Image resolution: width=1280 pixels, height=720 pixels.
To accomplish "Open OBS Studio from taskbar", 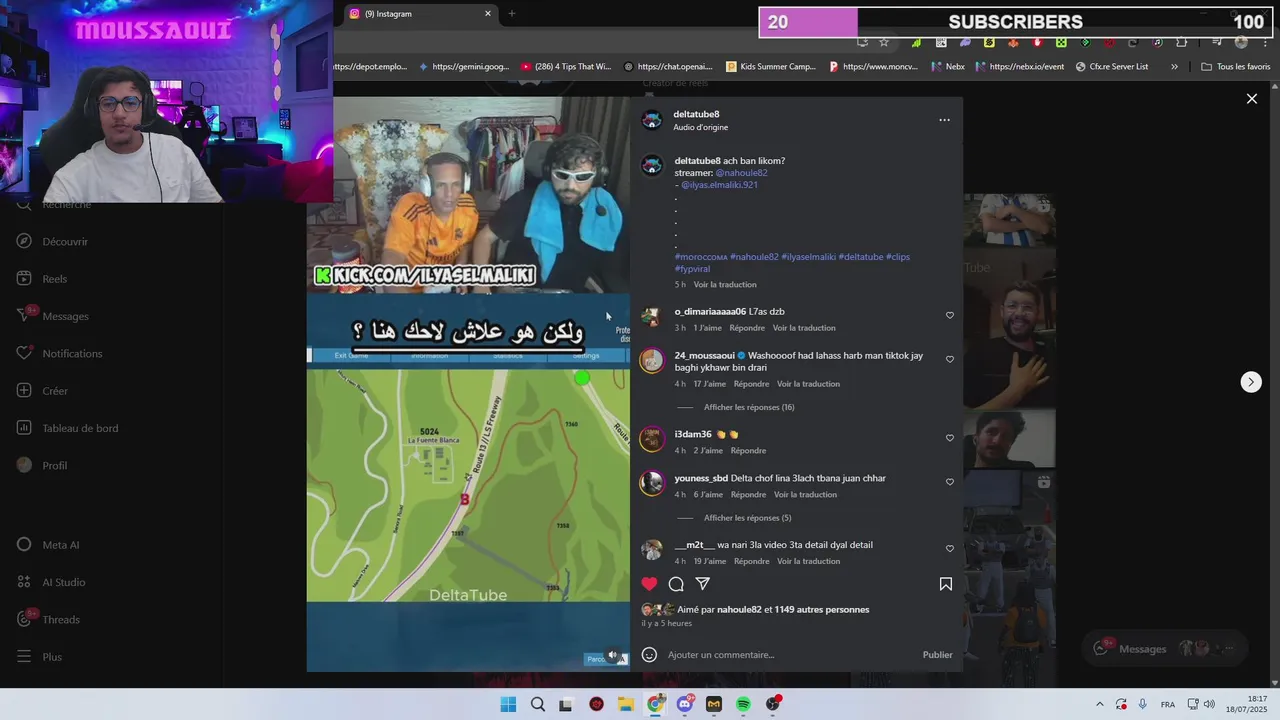I will [x=773, y=705].
